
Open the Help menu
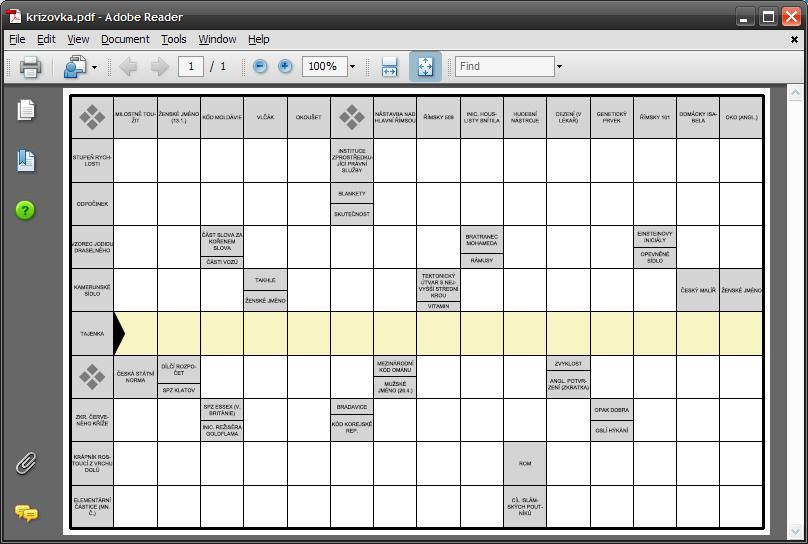tap(259, 39)
